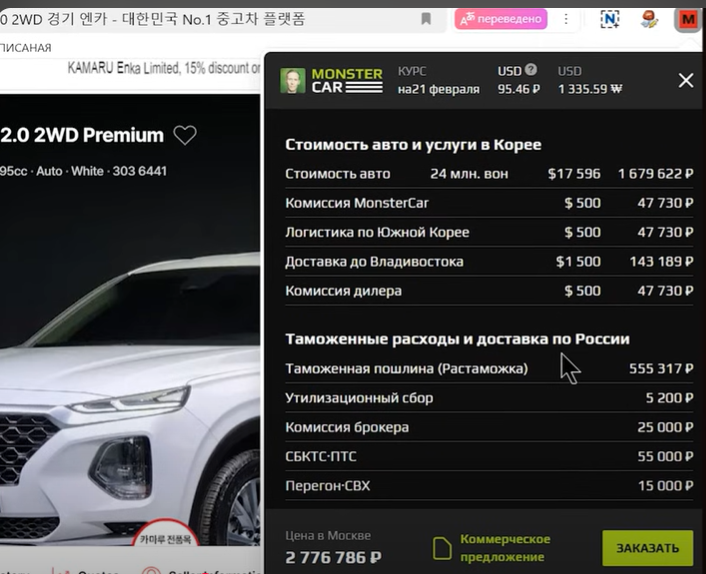Click the browser tab title text
The image size is (706, 574).
tap(153, 19)
